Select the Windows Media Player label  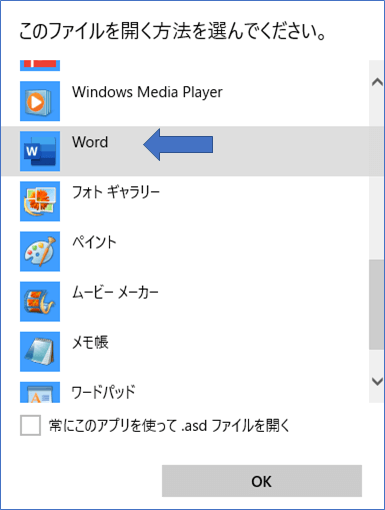[x=147, y=92]
